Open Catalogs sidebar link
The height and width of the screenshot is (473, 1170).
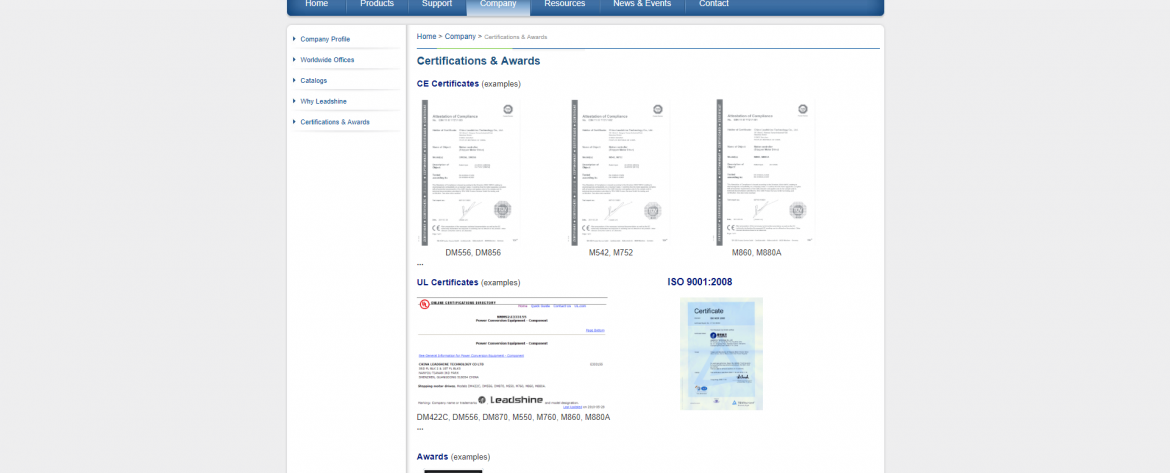pyautogui.click(x=314, y=81)
